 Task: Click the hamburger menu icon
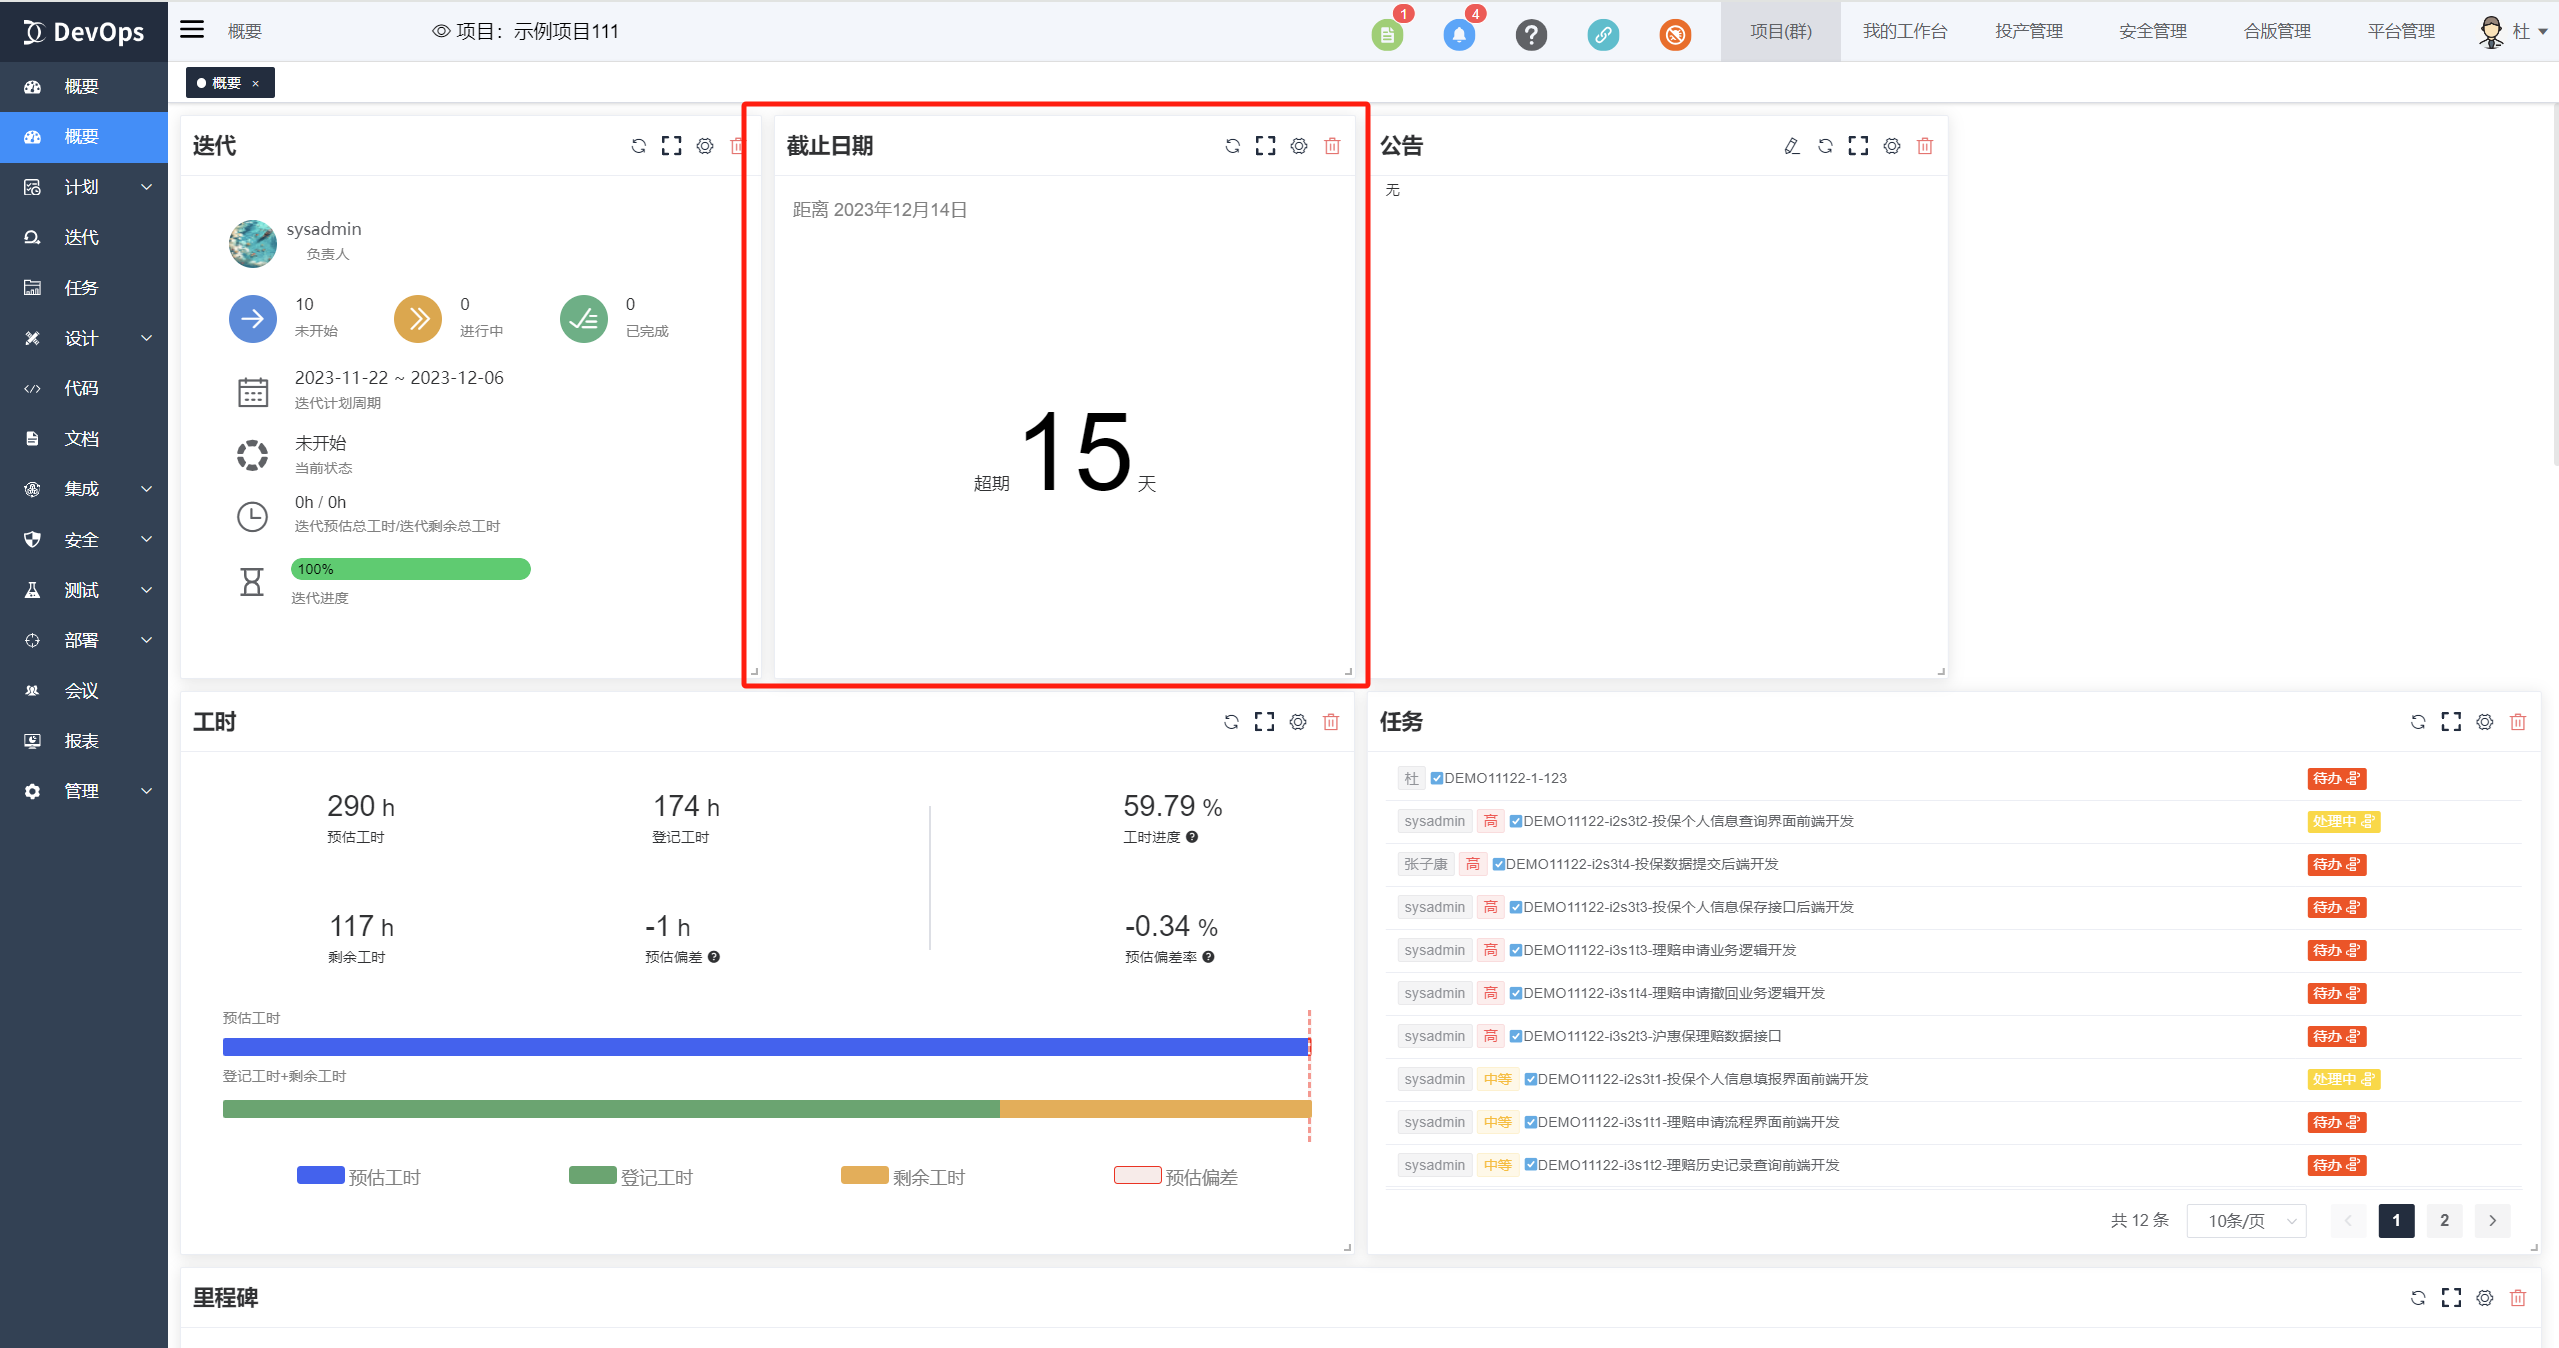coord(192,30)
